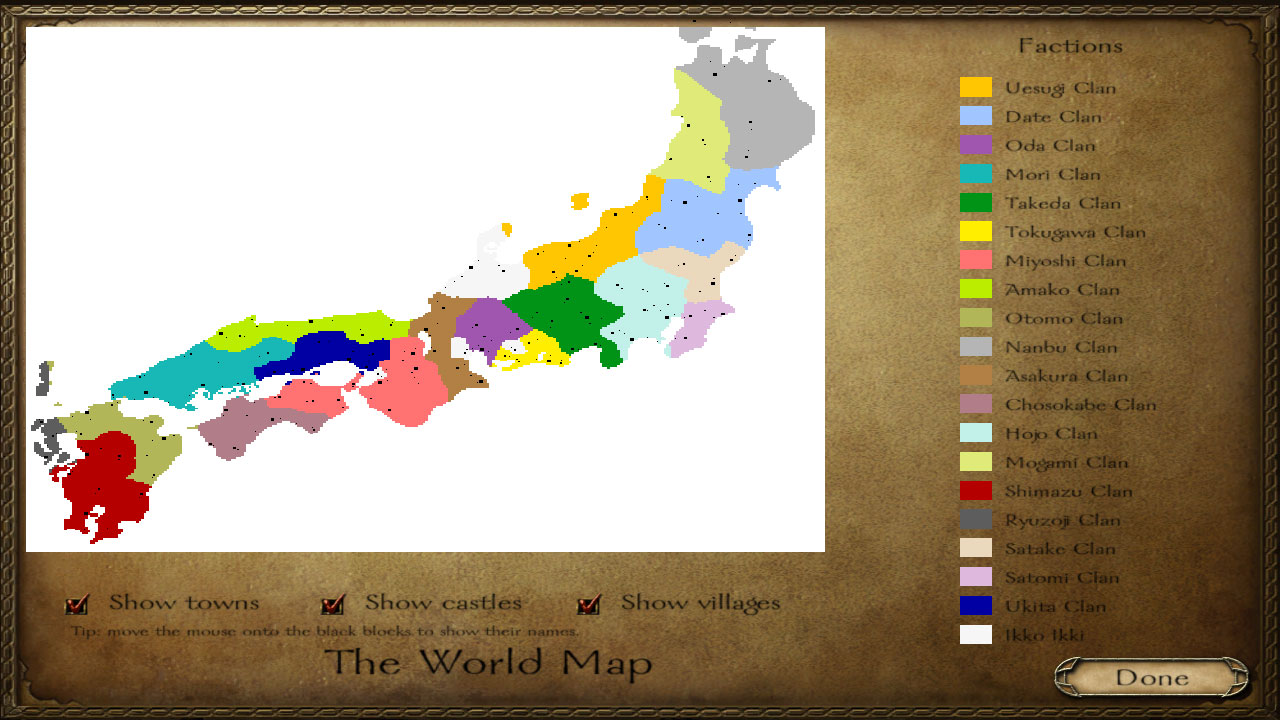Click the Takeda Clan green swatch
Screen dimensions: 1280x720
pyautogui.click(x=975, y=203)
